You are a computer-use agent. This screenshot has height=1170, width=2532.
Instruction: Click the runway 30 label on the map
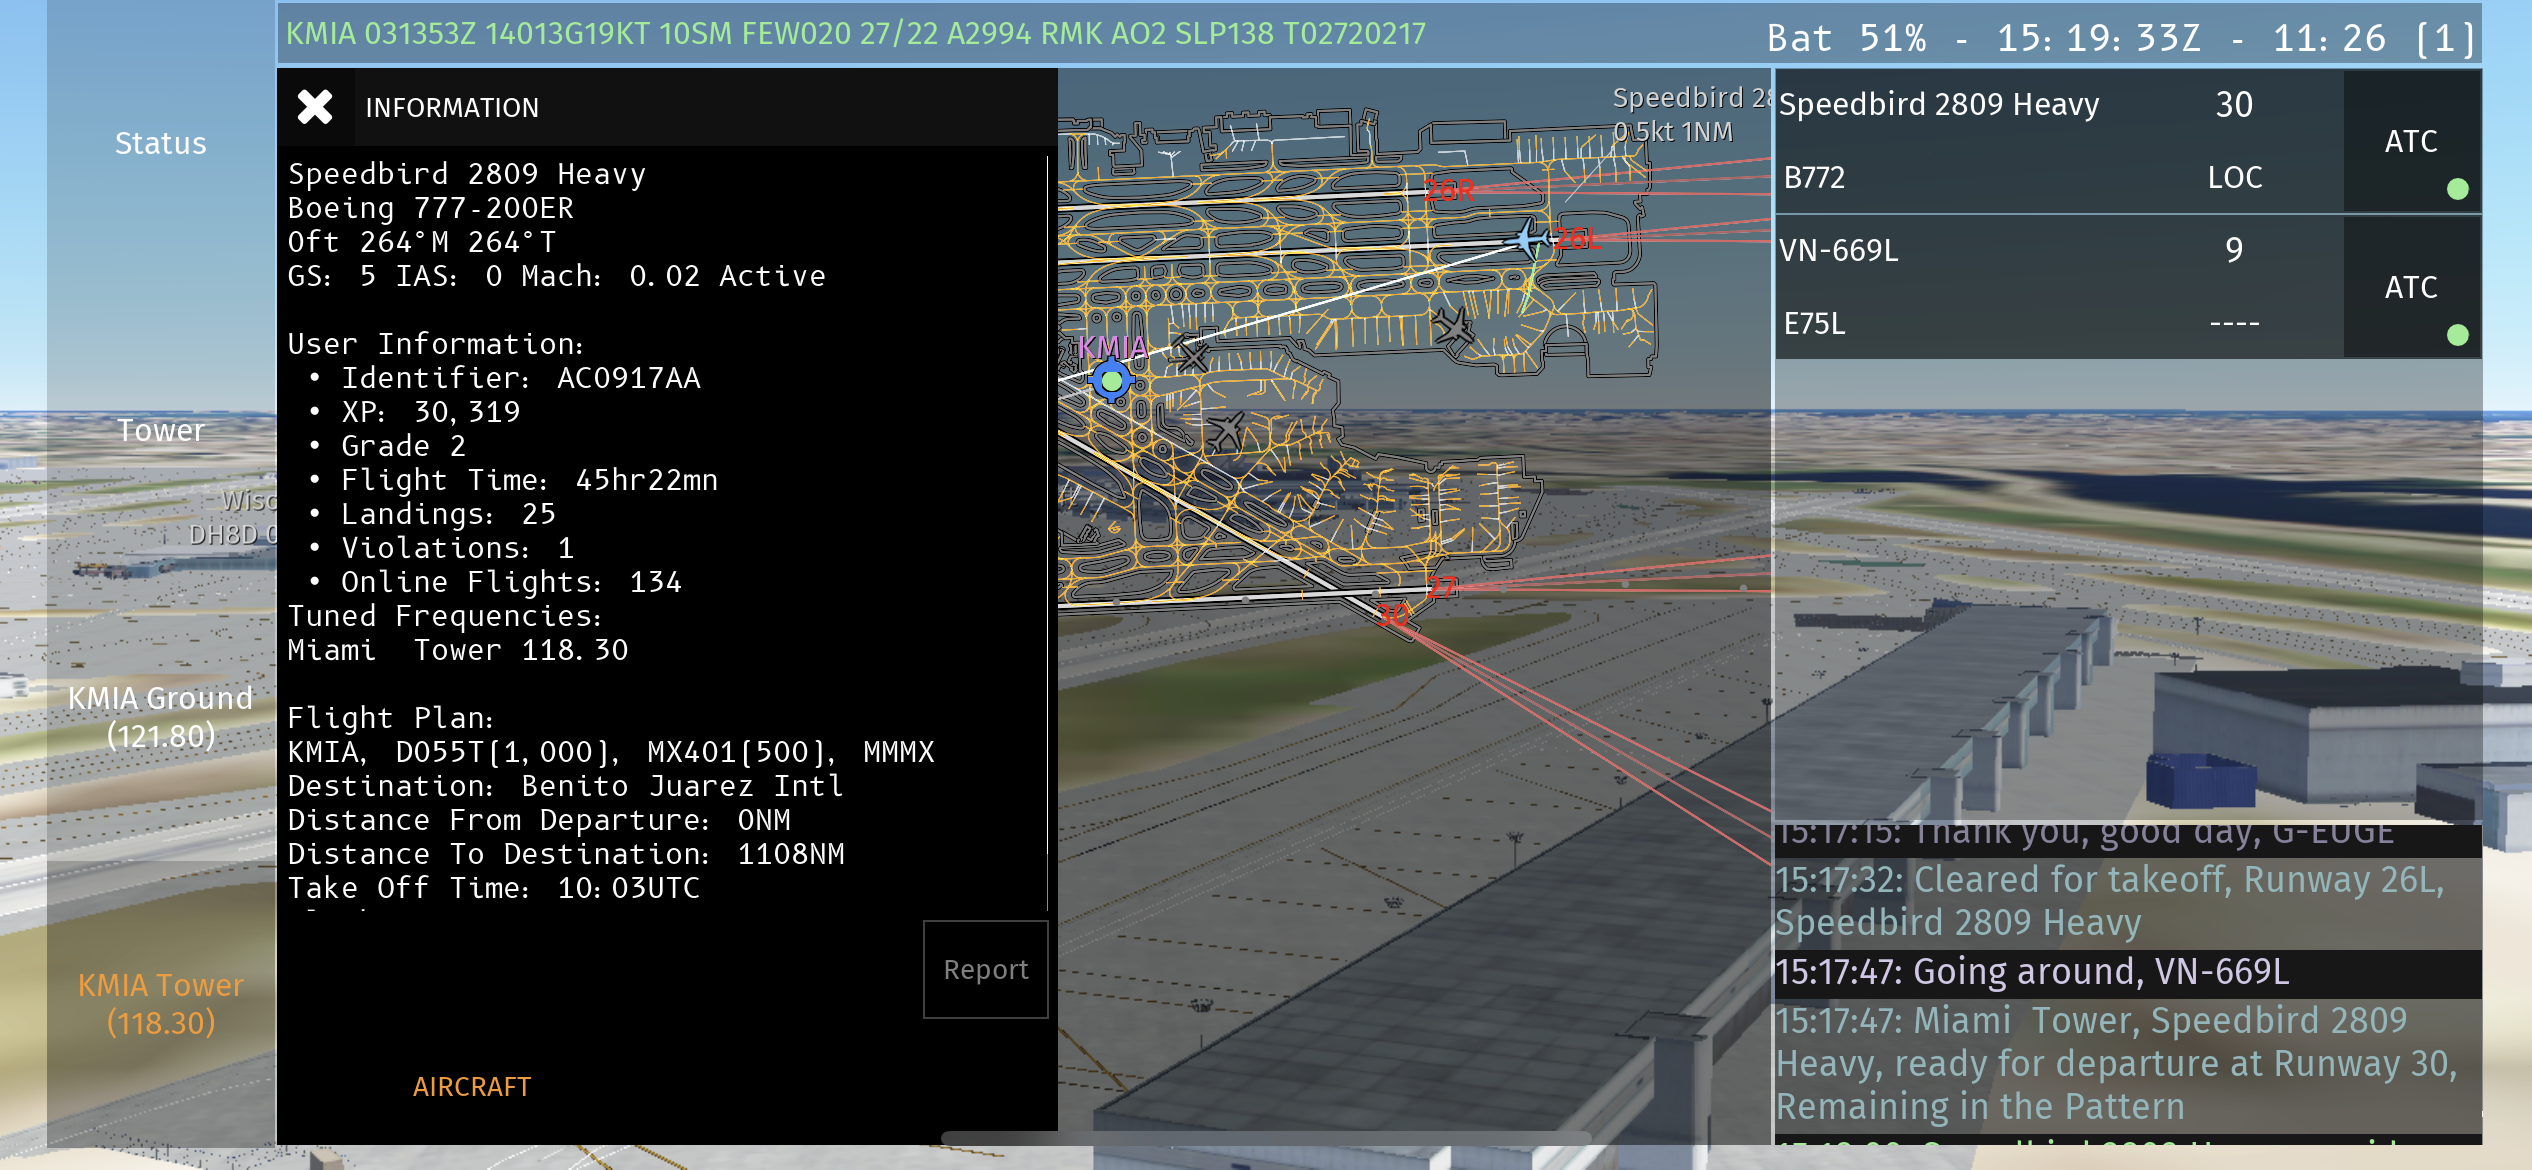tap(1393, 615)
